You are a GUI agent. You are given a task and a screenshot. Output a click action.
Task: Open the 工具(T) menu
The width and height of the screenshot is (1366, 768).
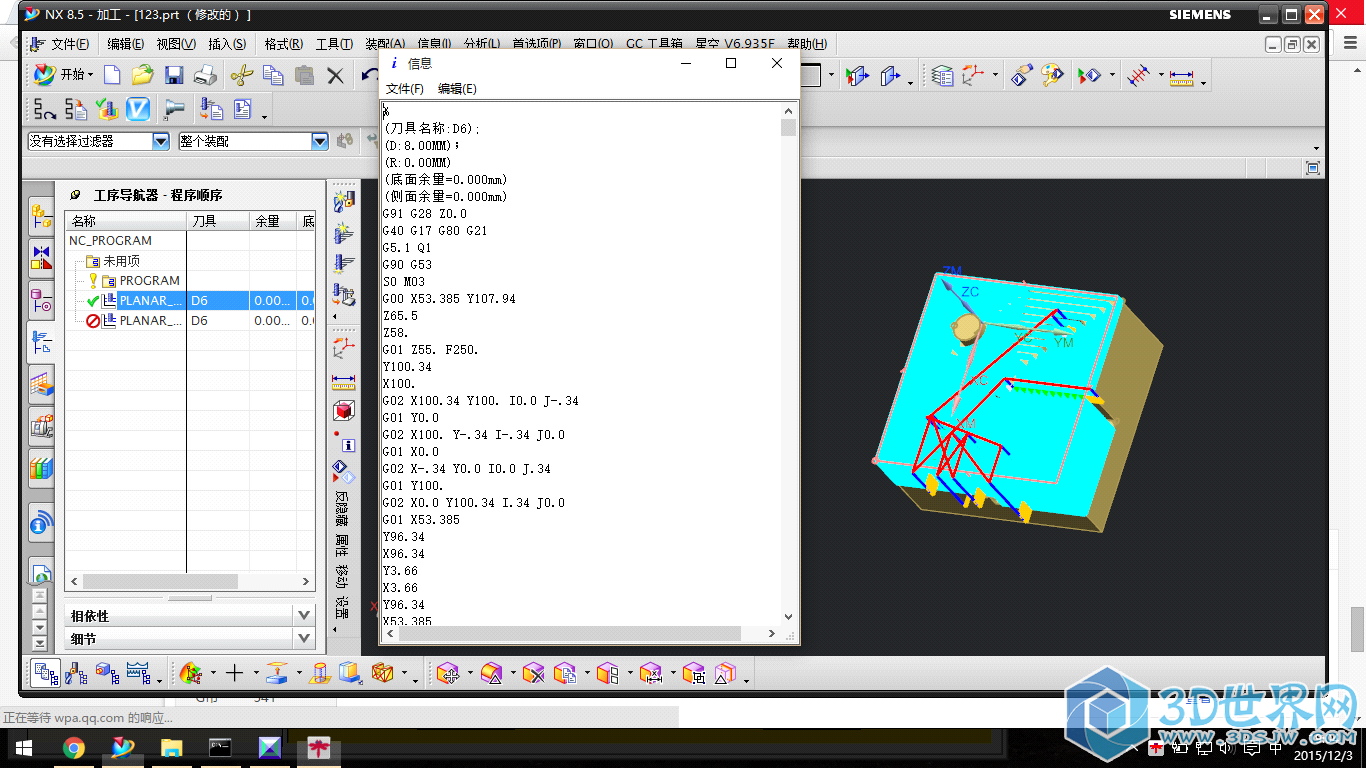pos(334,44)
